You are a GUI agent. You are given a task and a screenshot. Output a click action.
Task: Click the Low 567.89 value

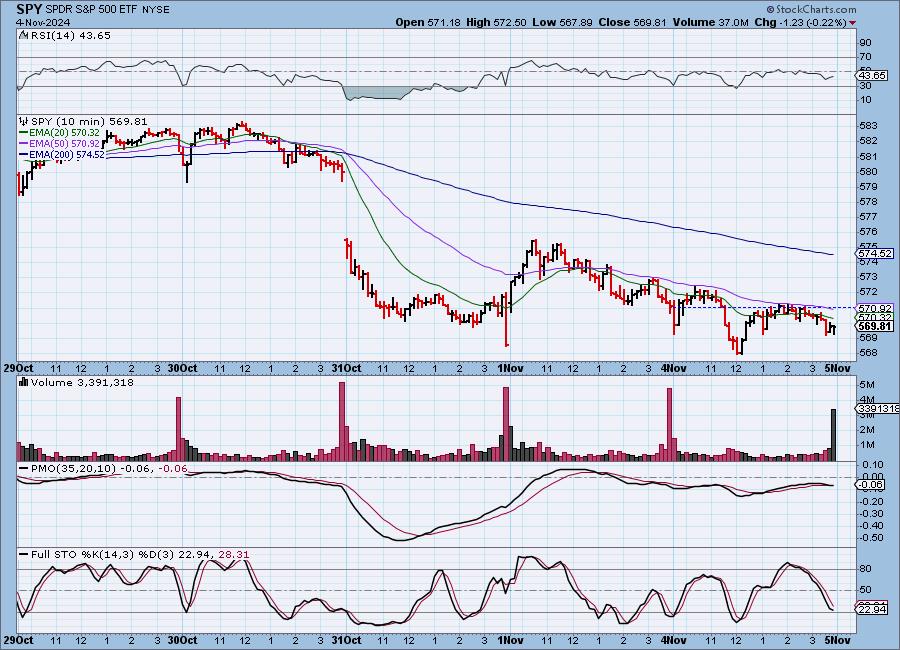coord(562,22)
